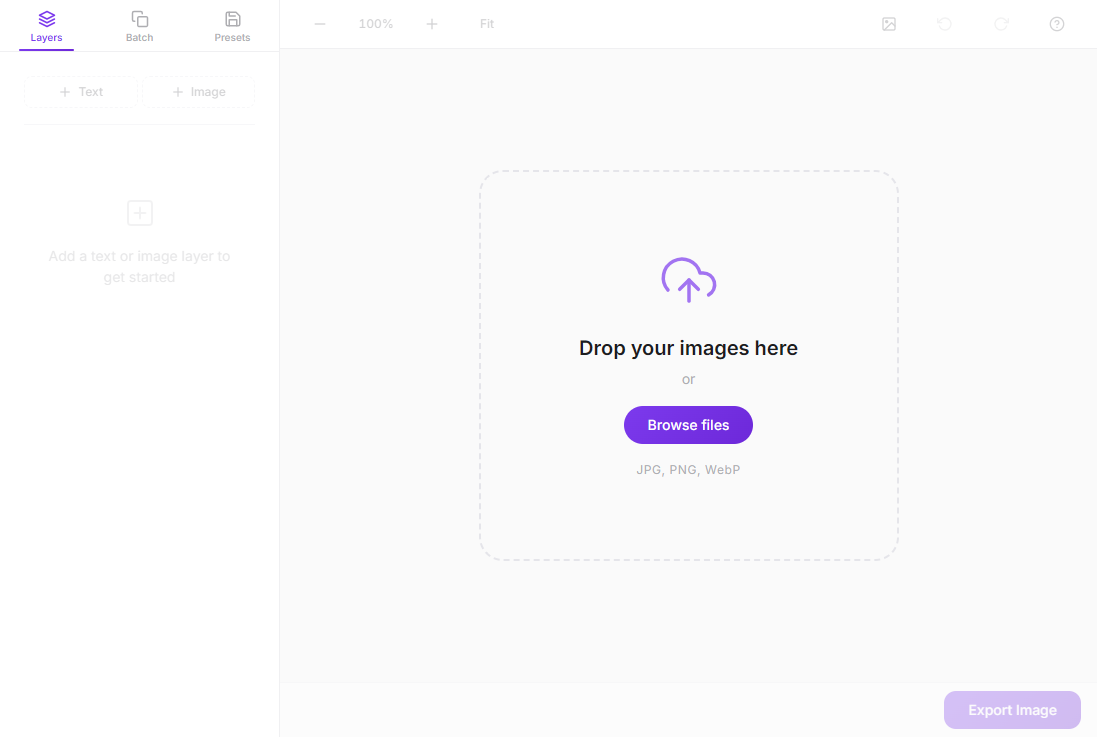Redo the last action
Screen dimensions: 1097x737
1001,24
